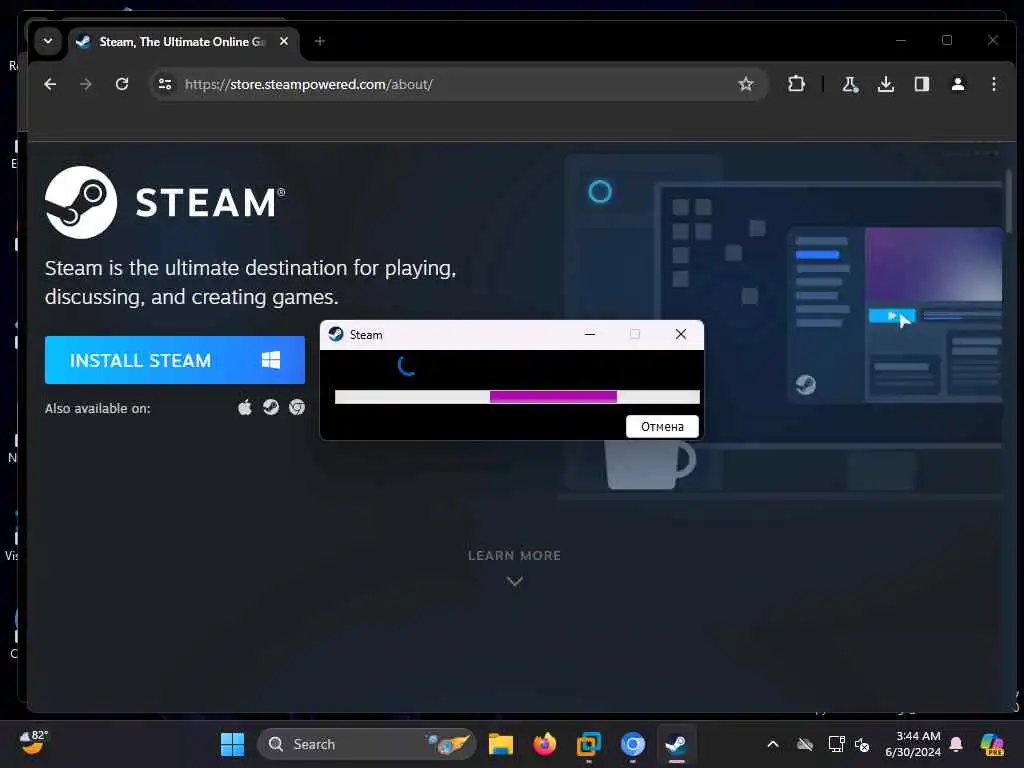
Task: Click the muted volume tray icon
Action: click(862, 744)
